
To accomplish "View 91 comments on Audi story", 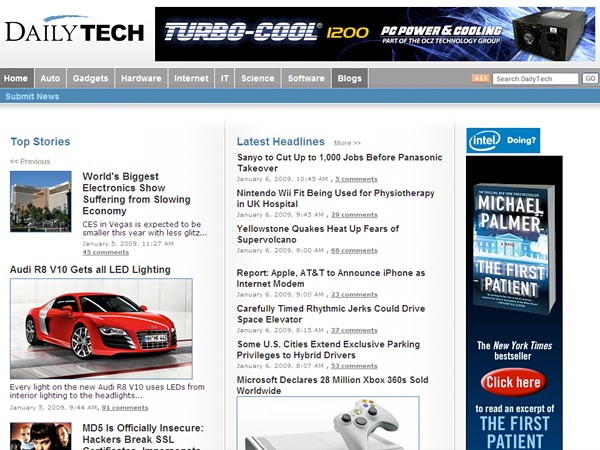I will 125,408.
